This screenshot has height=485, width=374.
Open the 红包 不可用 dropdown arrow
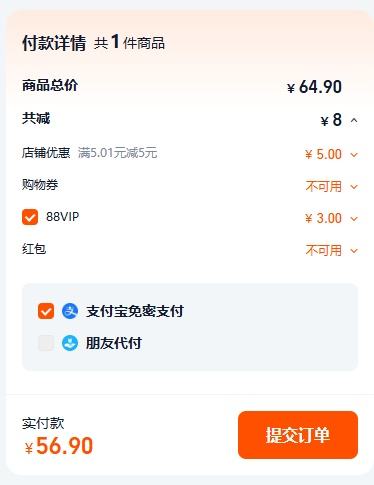pos(354,251)
